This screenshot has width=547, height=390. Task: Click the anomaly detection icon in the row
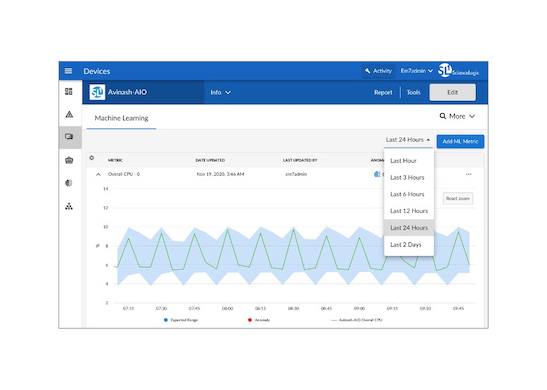point(377,174)
